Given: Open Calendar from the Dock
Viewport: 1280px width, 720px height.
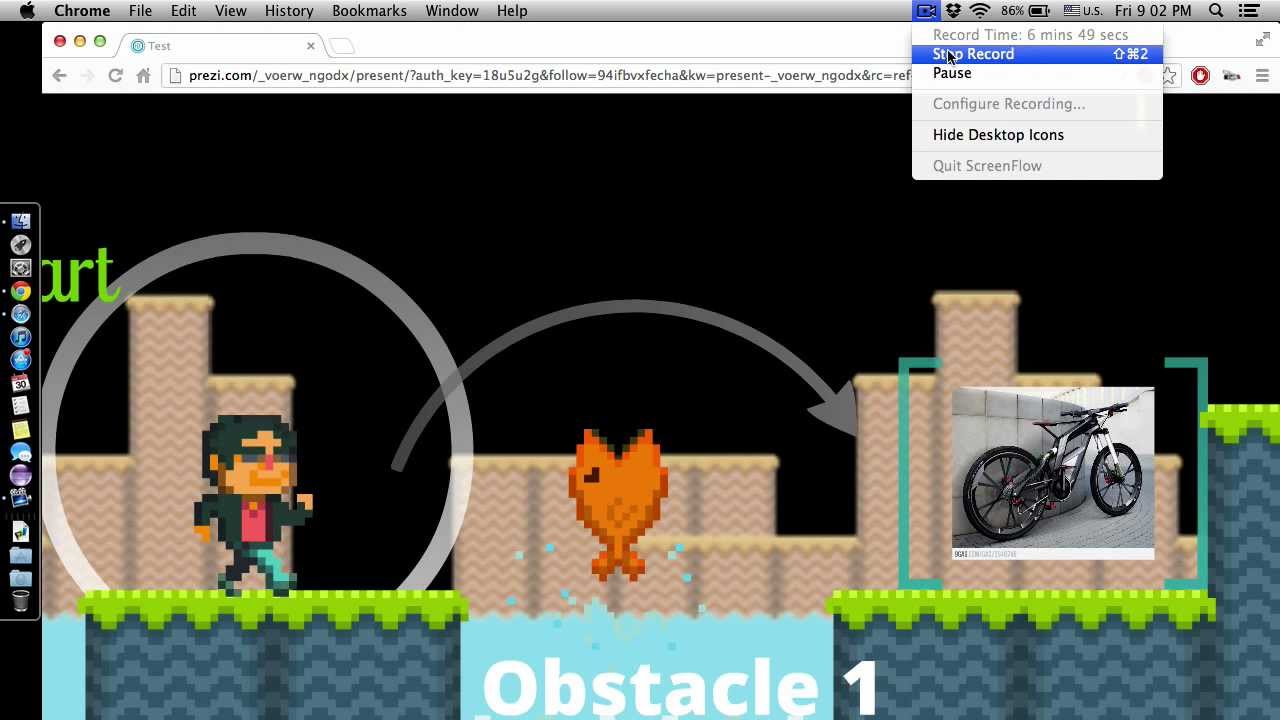Looking at the screenshot, I should [20, 384].
